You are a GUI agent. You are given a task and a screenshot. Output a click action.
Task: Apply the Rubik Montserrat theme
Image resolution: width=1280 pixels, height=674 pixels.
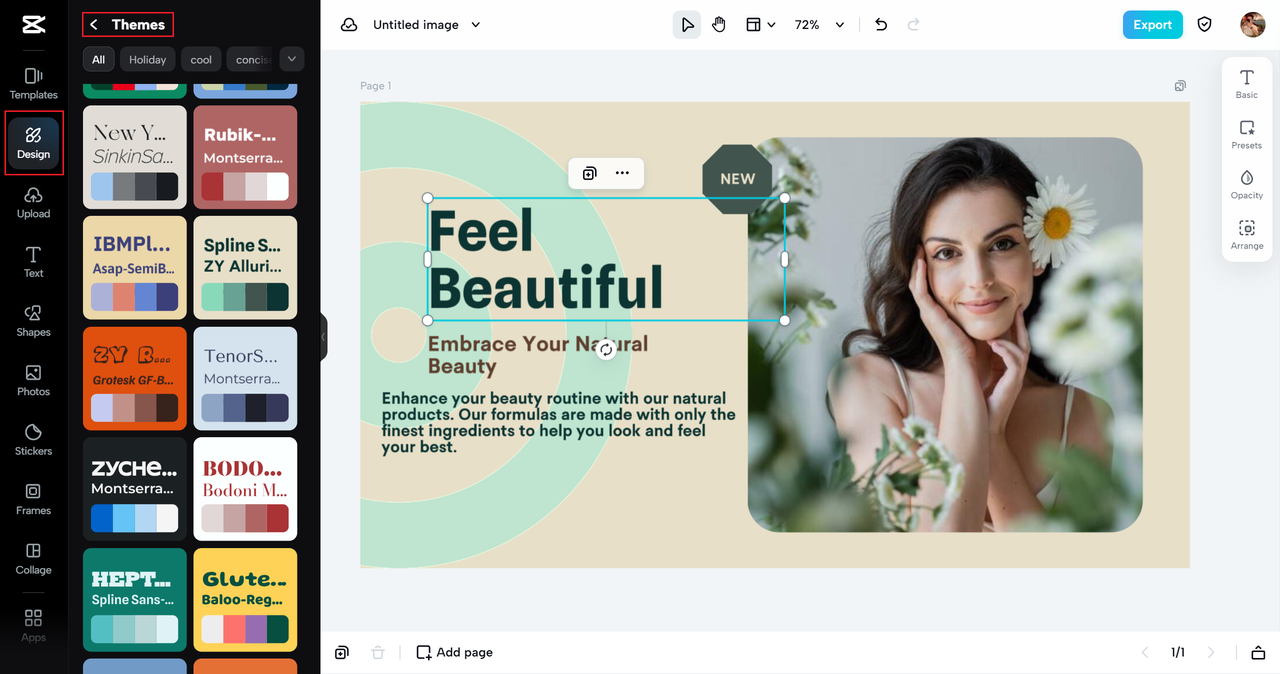tap(245, 157)
